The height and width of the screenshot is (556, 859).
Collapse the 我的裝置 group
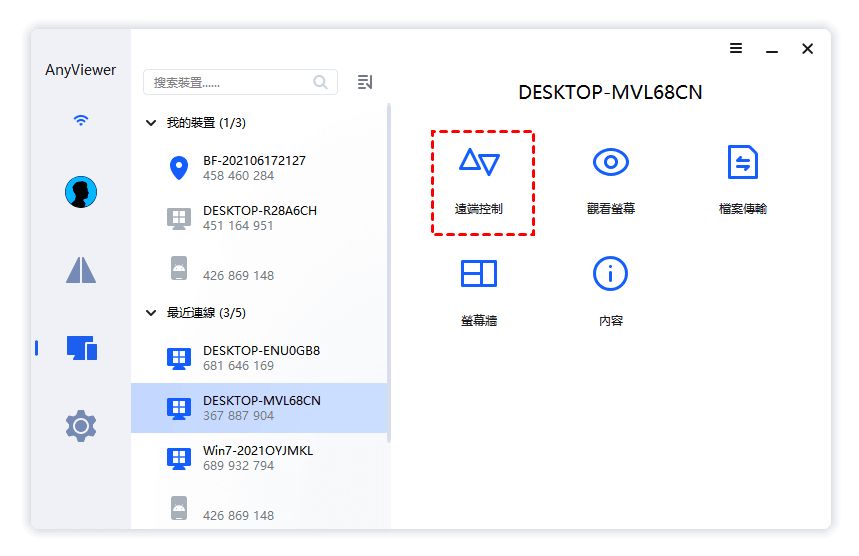click(151, 123)
